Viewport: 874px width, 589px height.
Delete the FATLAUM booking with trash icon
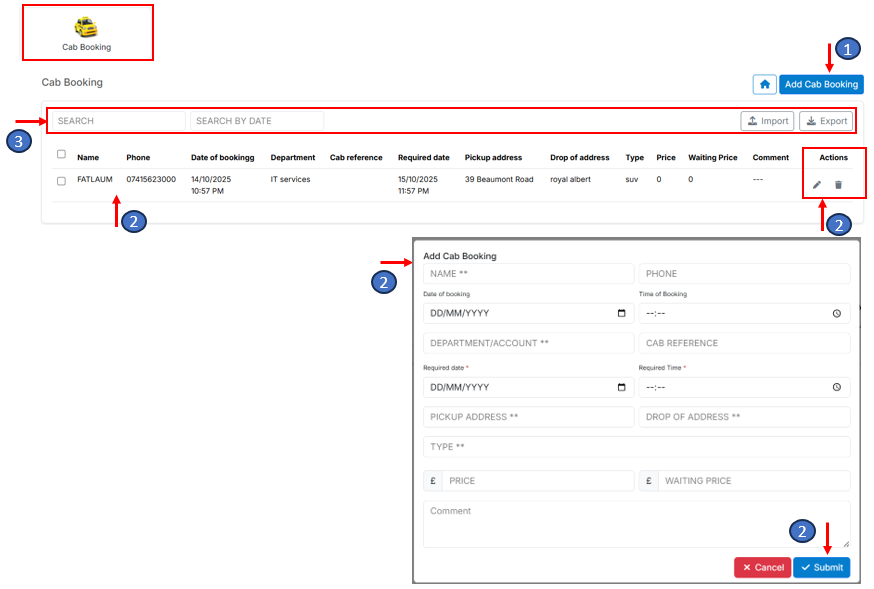point(839,184)
